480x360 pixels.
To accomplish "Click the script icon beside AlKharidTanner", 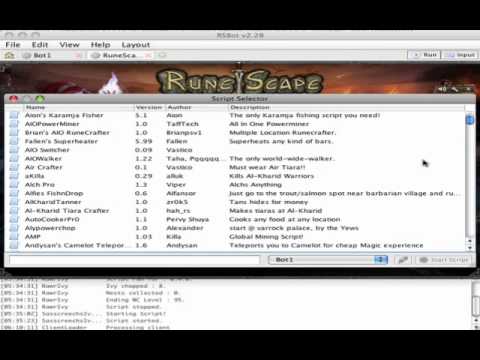I will pos(14,202).
